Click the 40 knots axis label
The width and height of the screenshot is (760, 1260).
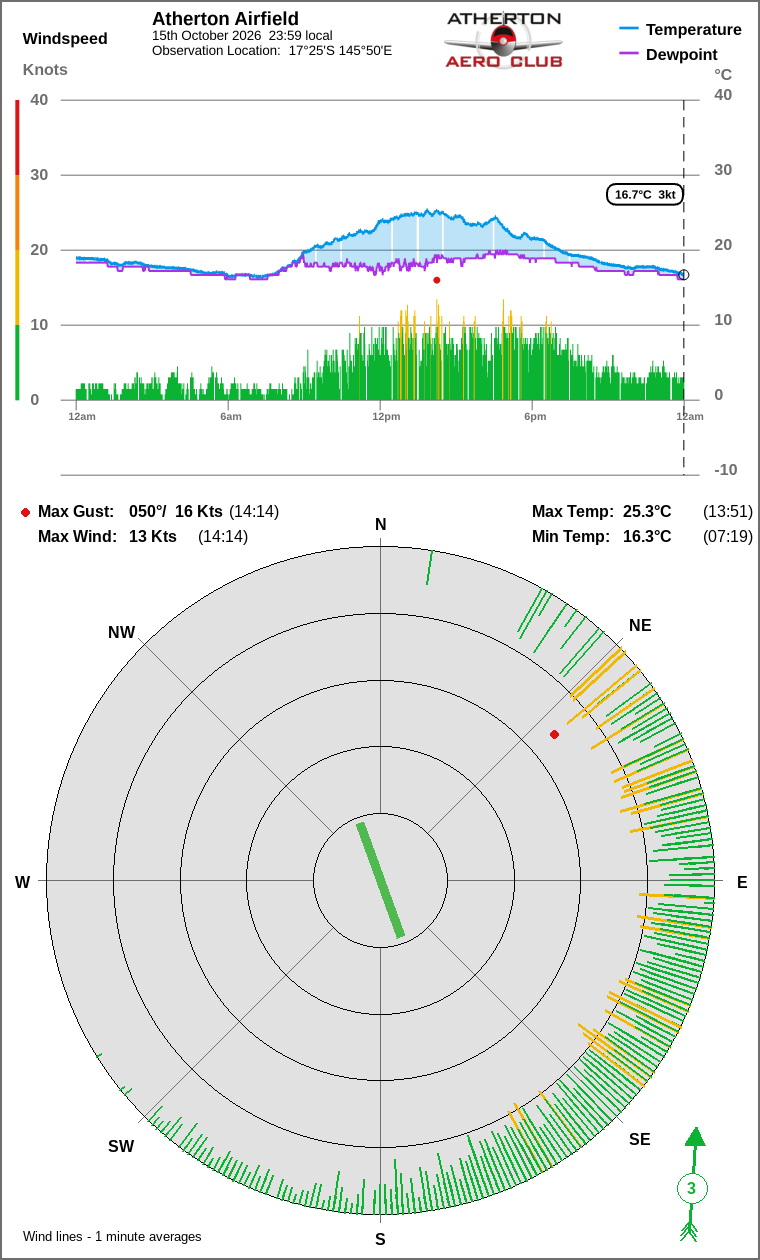(39, 99)
